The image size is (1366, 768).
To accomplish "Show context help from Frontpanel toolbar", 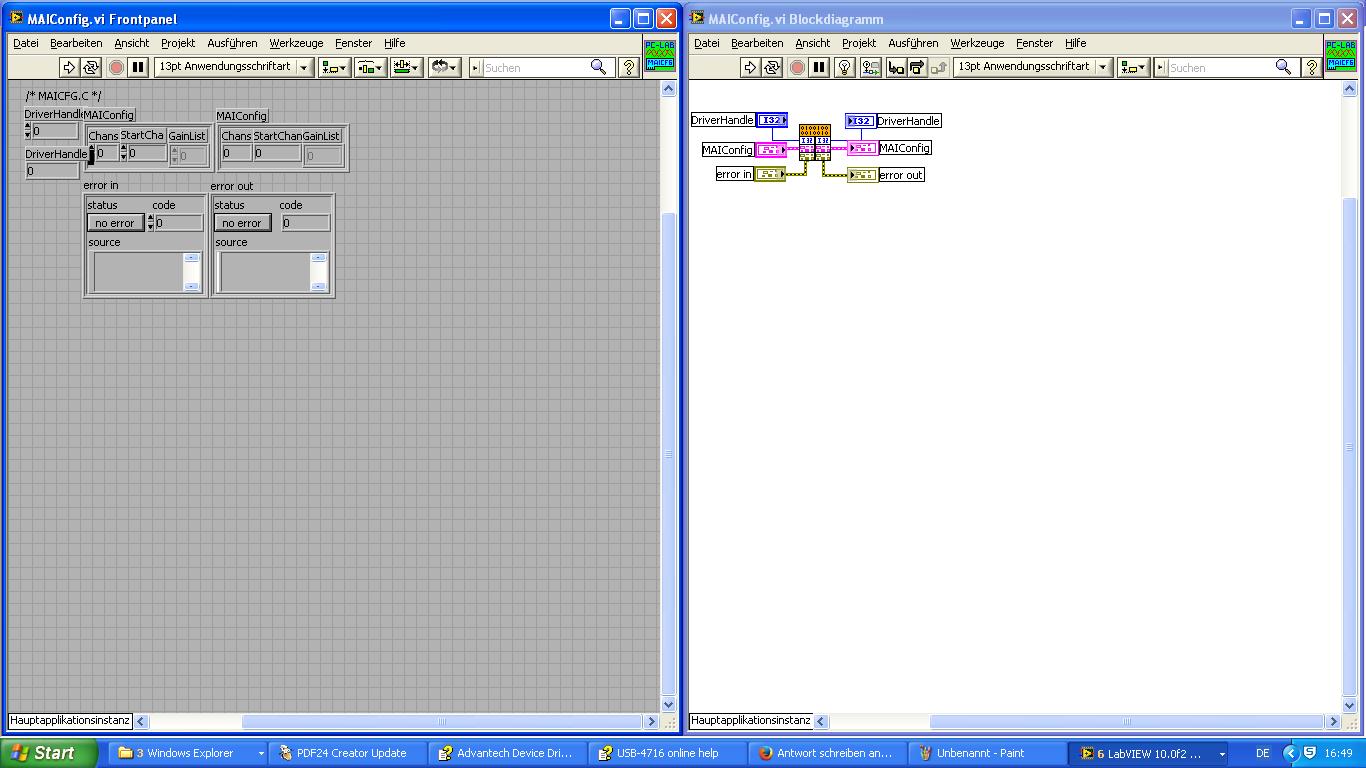I will (628, 67).
